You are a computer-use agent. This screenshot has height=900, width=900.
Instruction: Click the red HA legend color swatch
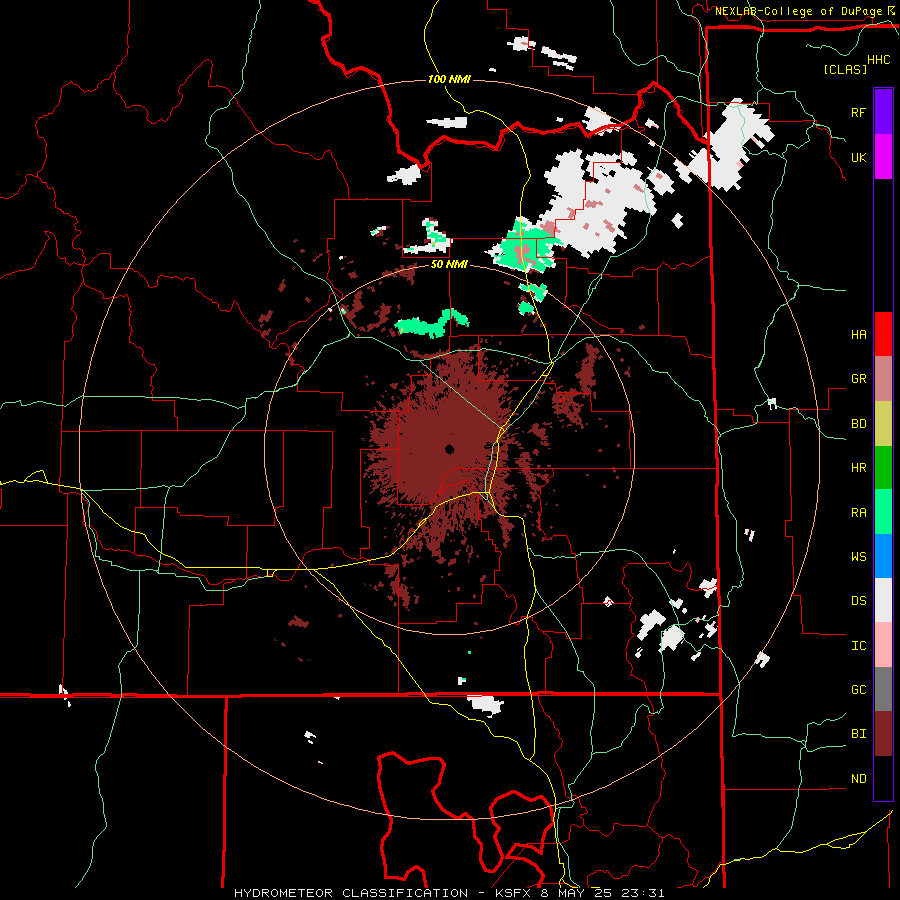click(883, 334)
